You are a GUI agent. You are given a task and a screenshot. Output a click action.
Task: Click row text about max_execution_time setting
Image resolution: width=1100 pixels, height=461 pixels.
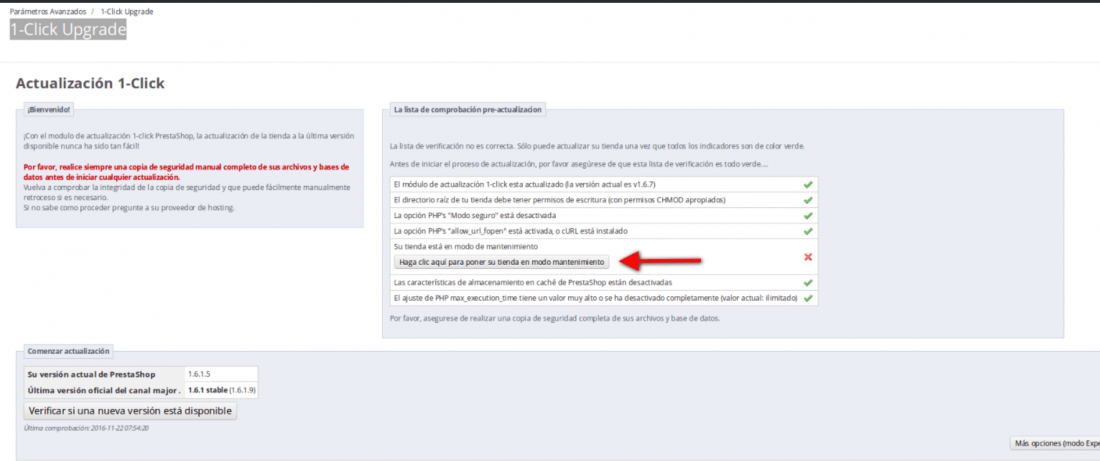tap(596, 298)
